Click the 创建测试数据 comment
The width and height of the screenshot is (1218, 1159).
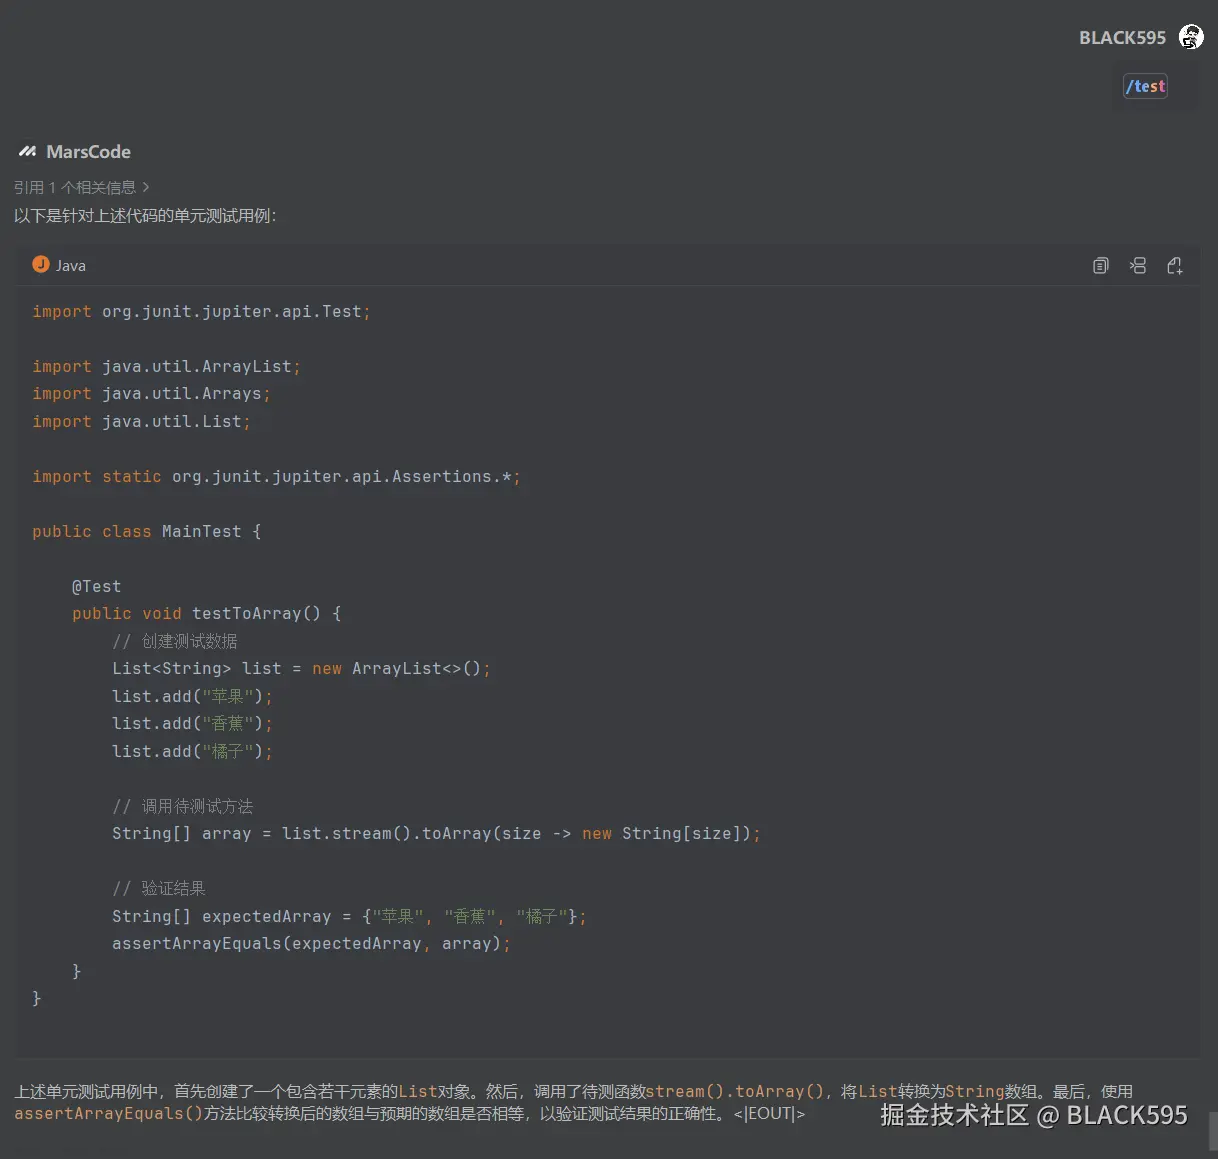(x=175, y=641)
